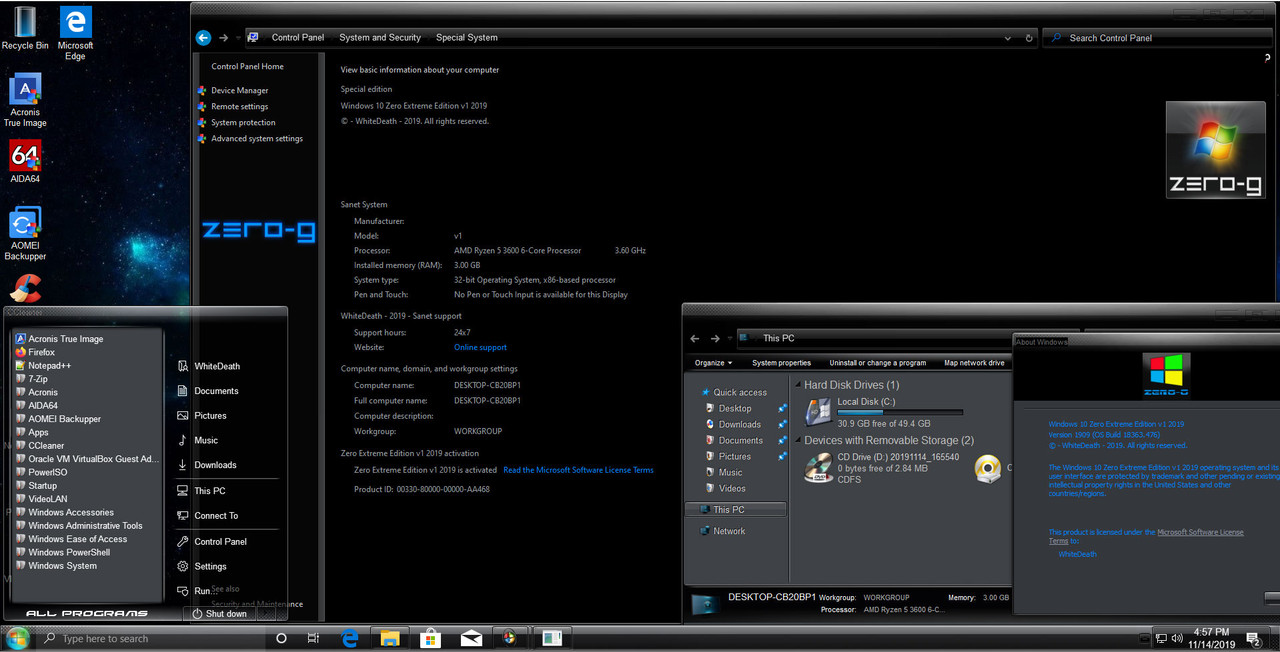The height and width of the screenshot is (652, 1280).
Task: Open WhiteDeath user folder in Start menu
Action: [216, 367]
